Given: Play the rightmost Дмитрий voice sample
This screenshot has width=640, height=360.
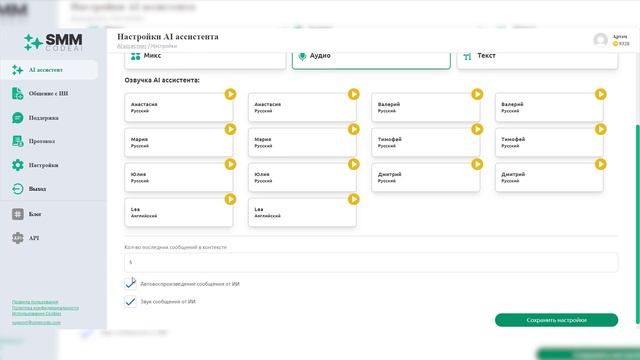Looking at the screenshot, I should pyautogui.click(x=600, y=164).
